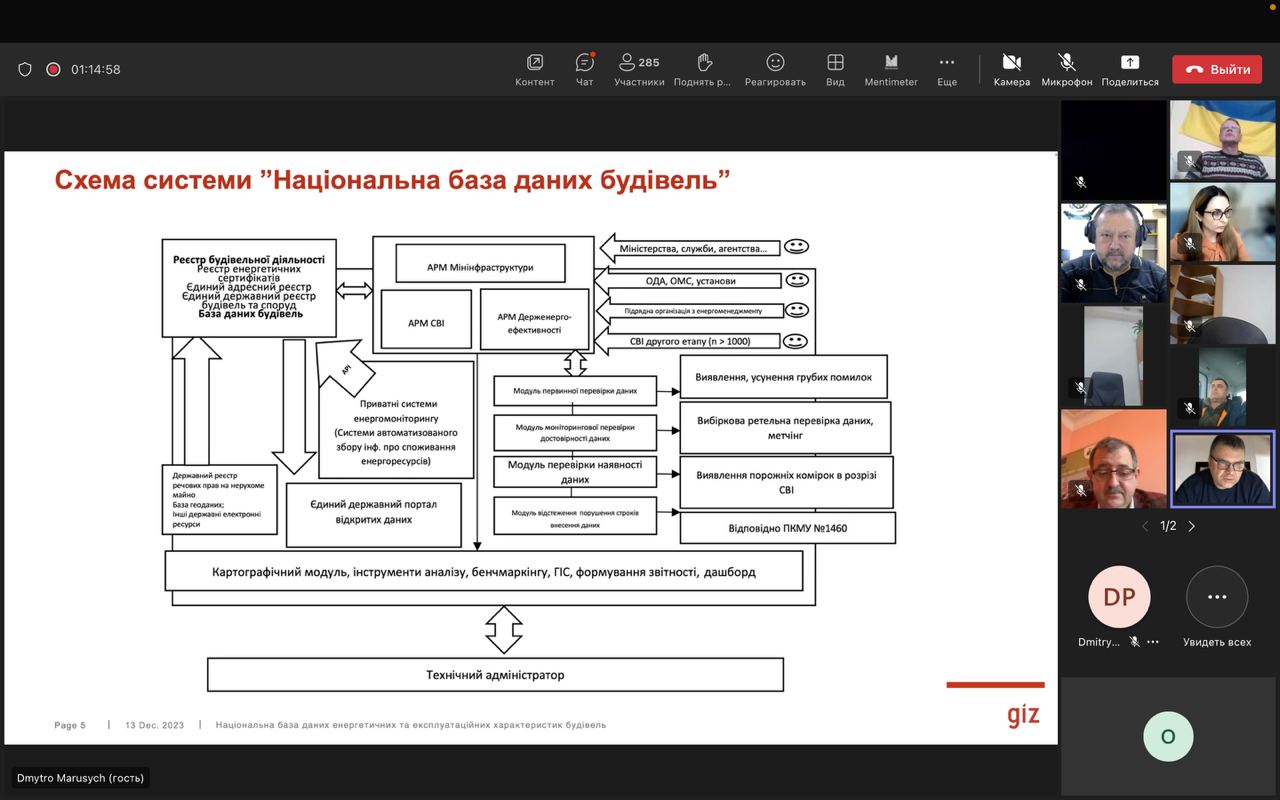Unmute the Микрофон
Image resolution: width=1280 pixels, height=800 pixels.
point(1067,70)
